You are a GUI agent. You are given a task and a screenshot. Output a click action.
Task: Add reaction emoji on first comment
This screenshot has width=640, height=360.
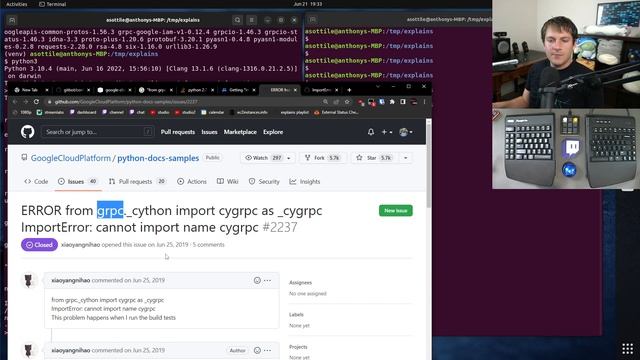(x=257, y=280)
